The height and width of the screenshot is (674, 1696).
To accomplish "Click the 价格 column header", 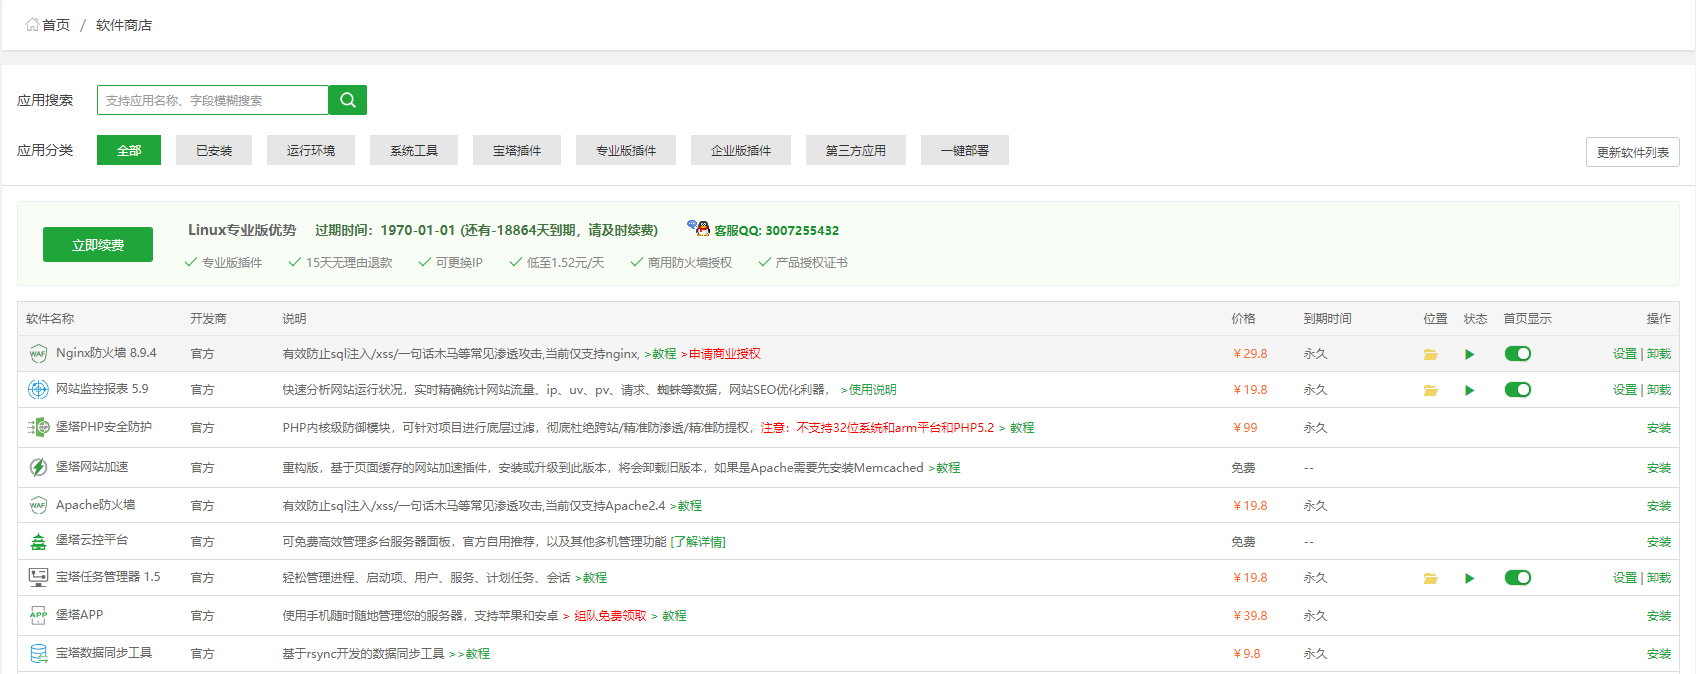I will 1243,319.
